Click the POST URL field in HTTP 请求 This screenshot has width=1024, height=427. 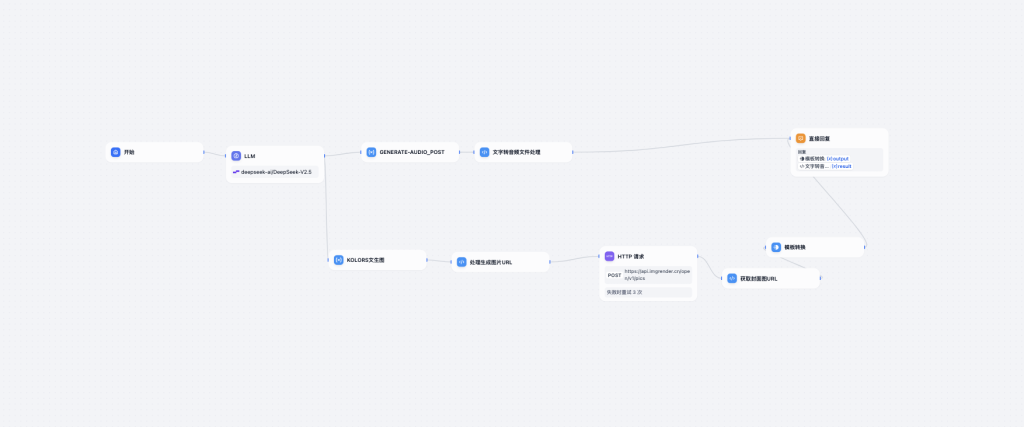click(657, 274)
